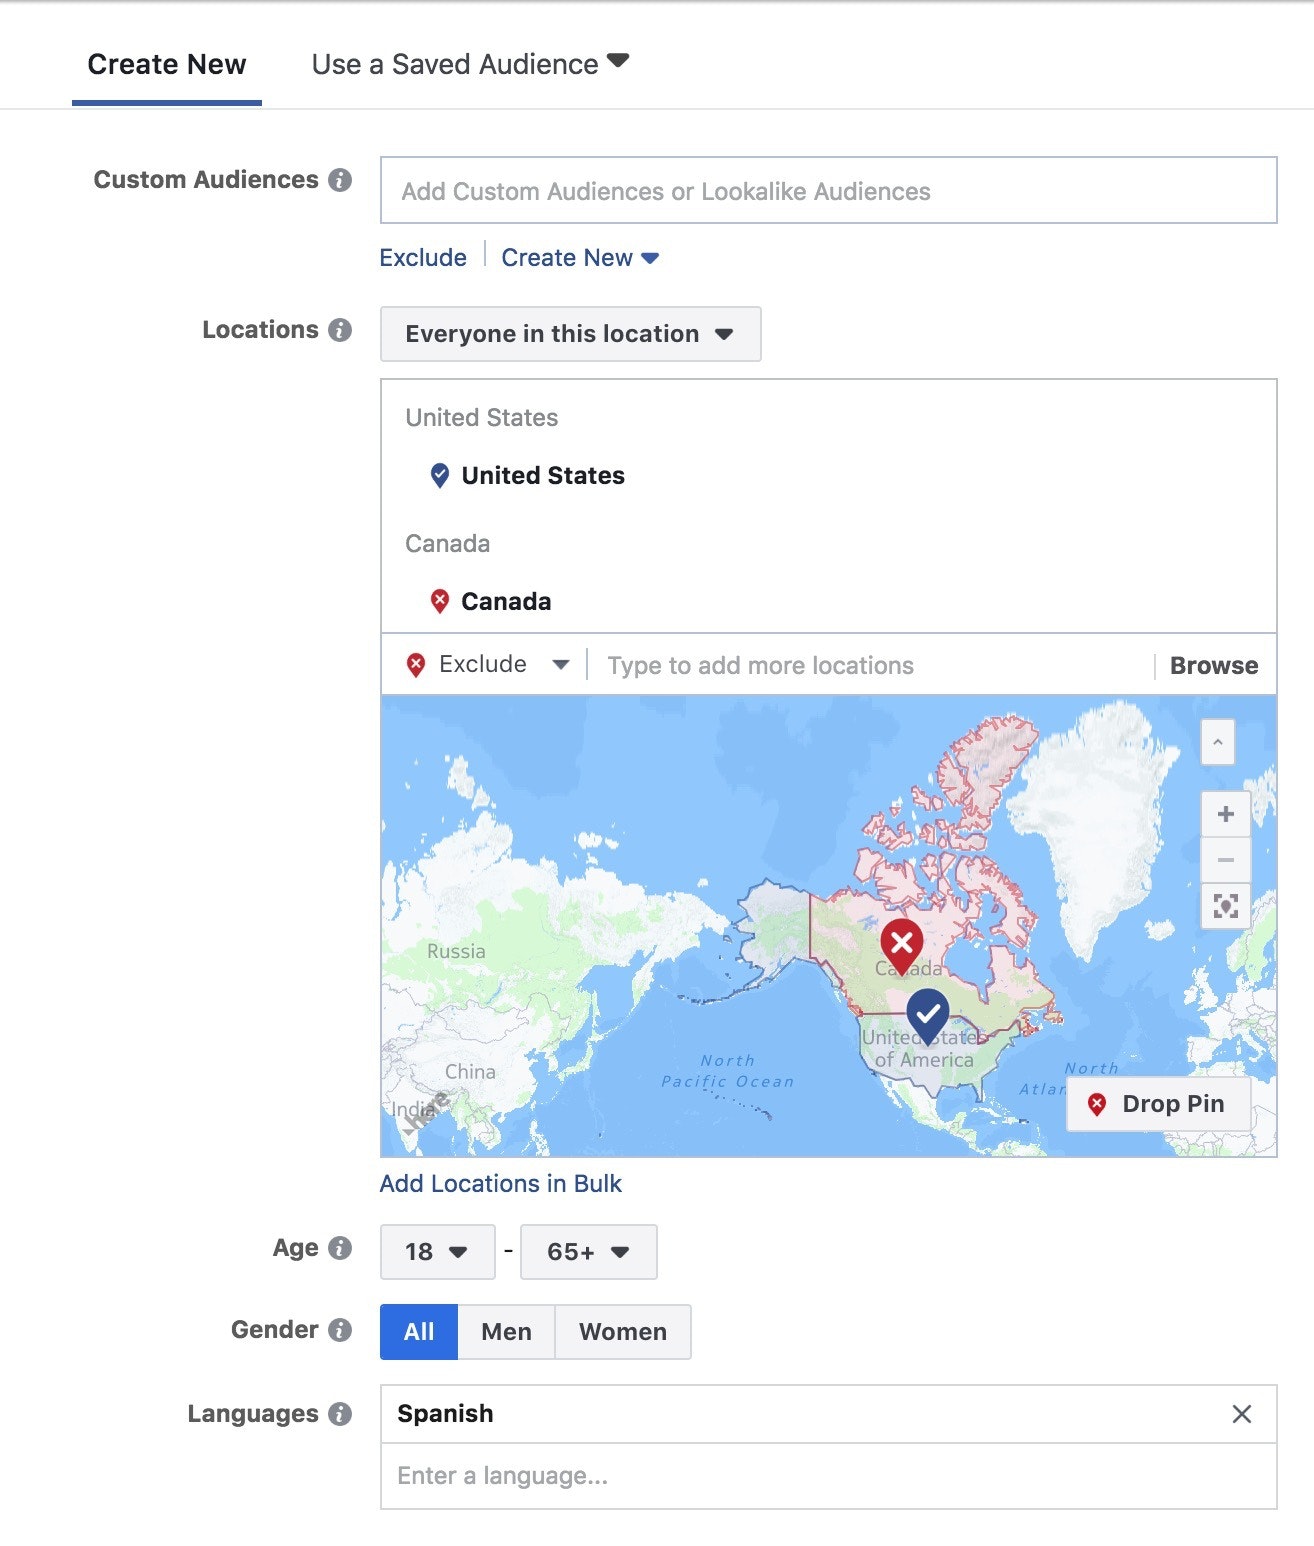Screen dimensions: 1314x1546
Task: Click the Age info icon
Action: (340, 1248)
